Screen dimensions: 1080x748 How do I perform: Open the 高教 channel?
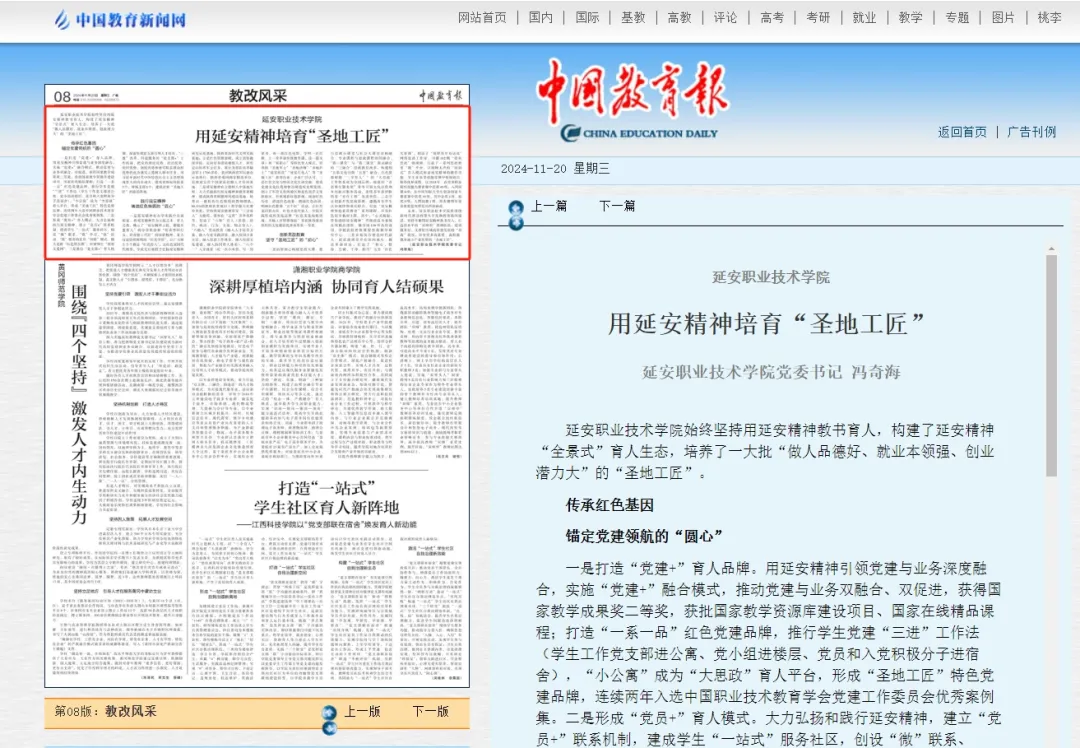pyautogui.click(x=679, y=17)
